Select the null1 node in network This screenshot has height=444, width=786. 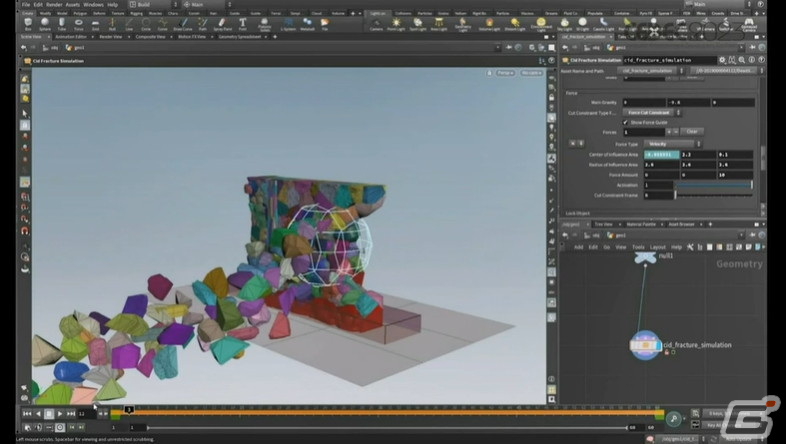[x=646, y=257]
